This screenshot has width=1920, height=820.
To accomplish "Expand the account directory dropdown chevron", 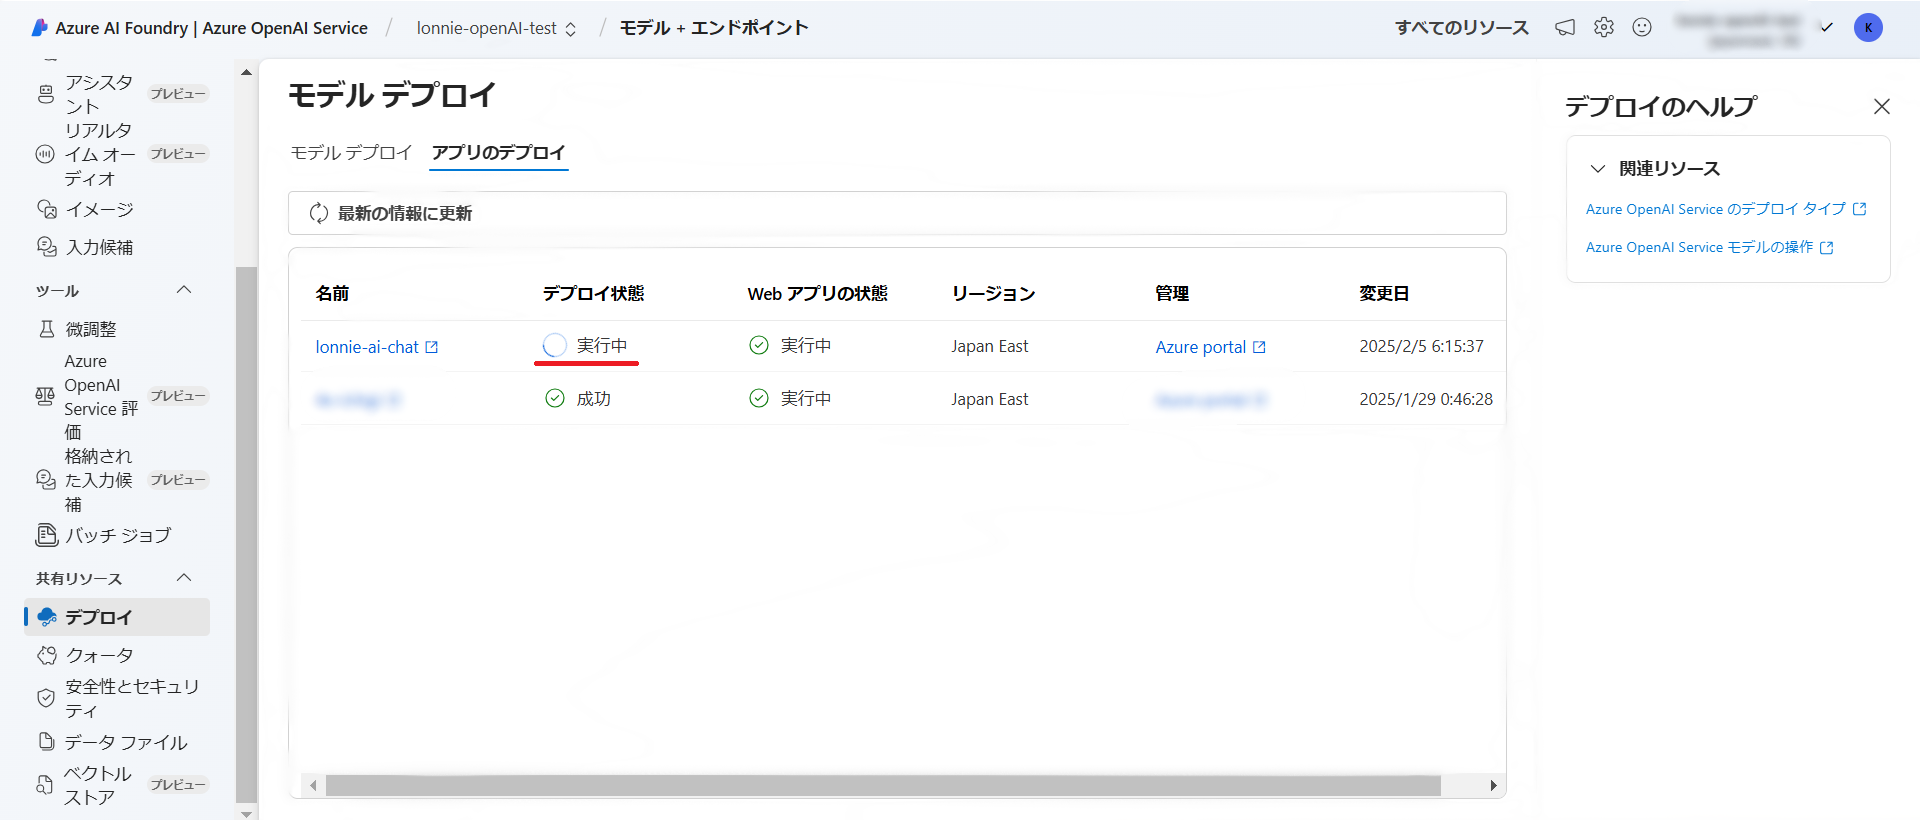I will [1826, 28].
